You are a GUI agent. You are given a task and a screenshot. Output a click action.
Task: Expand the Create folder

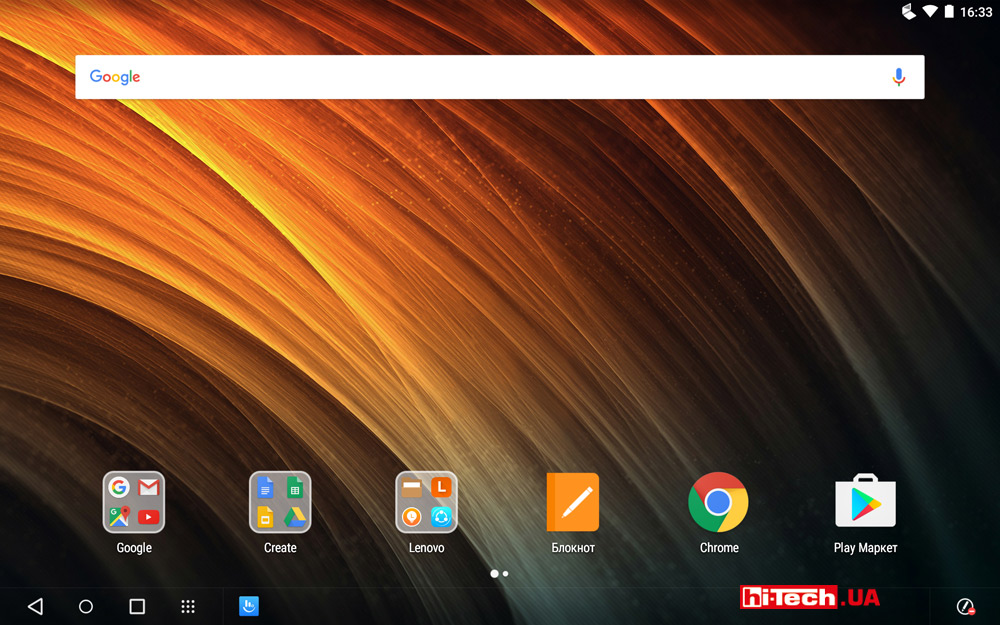pos(280,502)
